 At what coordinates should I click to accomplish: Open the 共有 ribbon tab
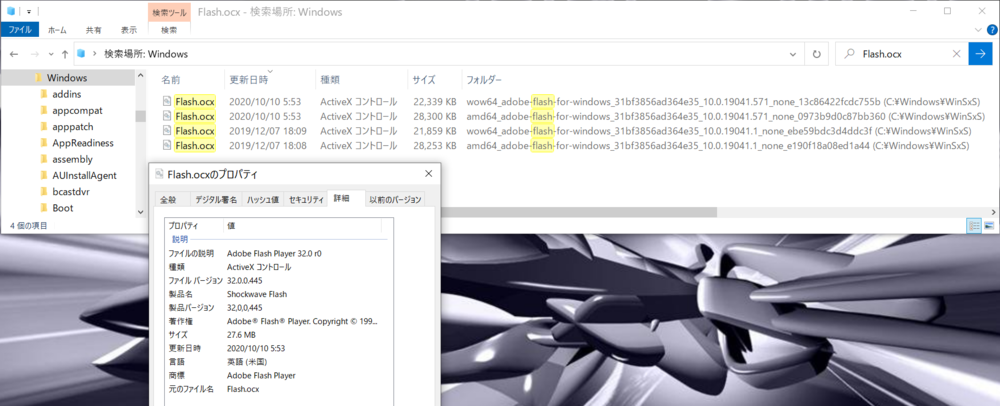94,30
